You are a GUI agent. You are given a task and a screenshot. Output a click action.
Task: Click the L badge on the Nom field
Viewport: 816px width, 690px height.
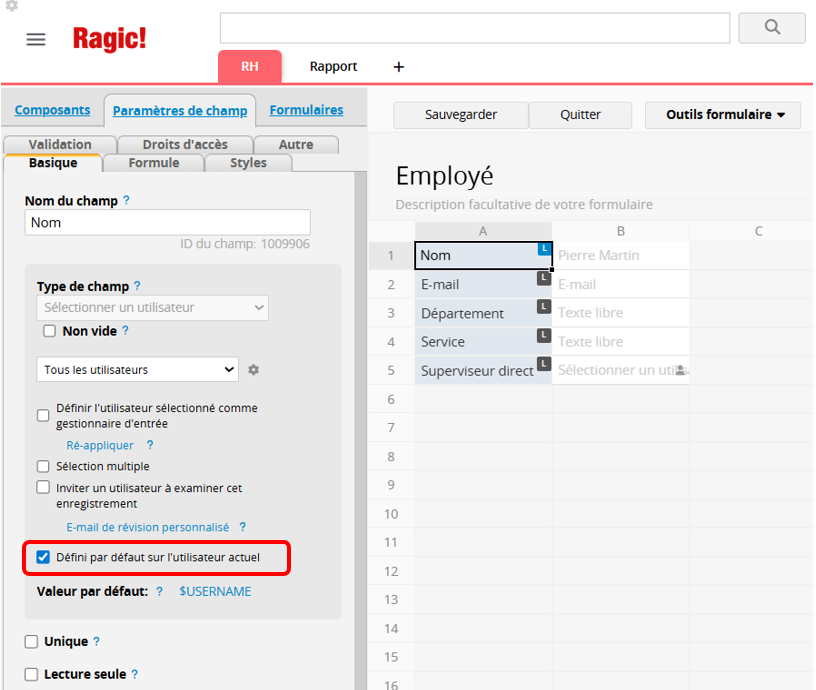click(x=544, y=248)
